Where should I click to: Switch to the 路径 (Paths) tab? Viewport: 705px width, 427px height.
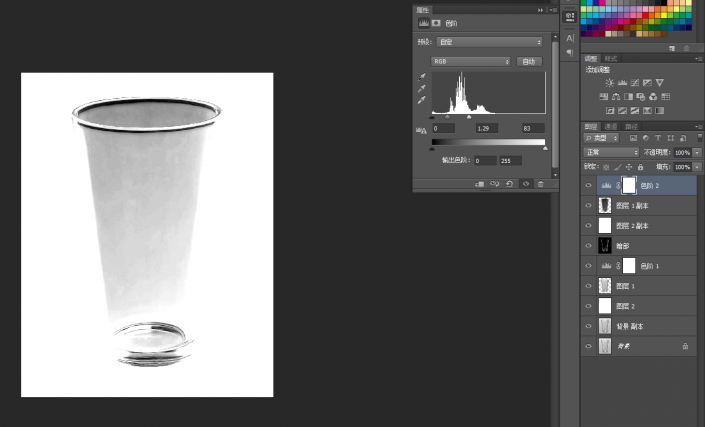pyautogui.click(x=631, y=127)
